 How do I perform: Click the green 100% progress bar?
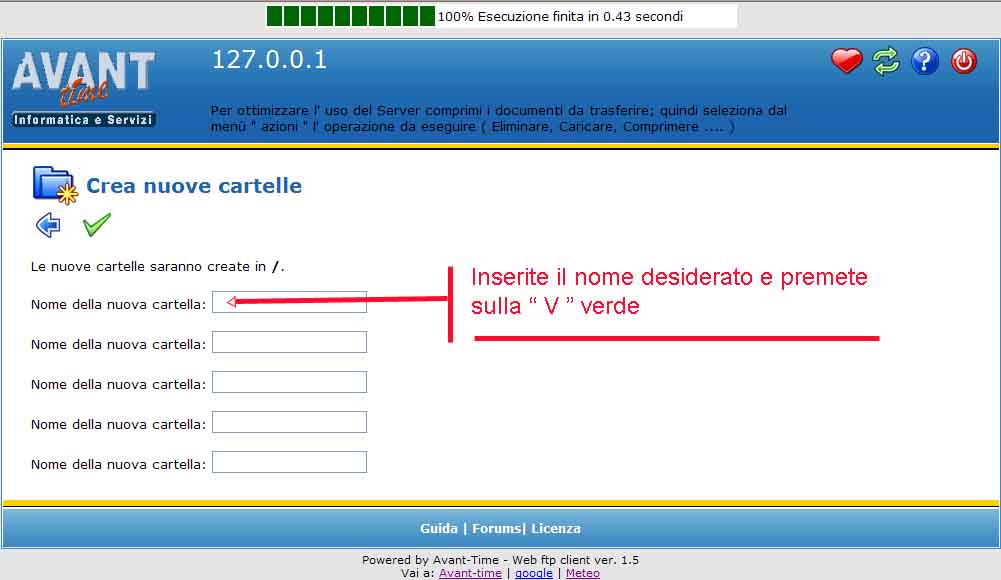350,16
